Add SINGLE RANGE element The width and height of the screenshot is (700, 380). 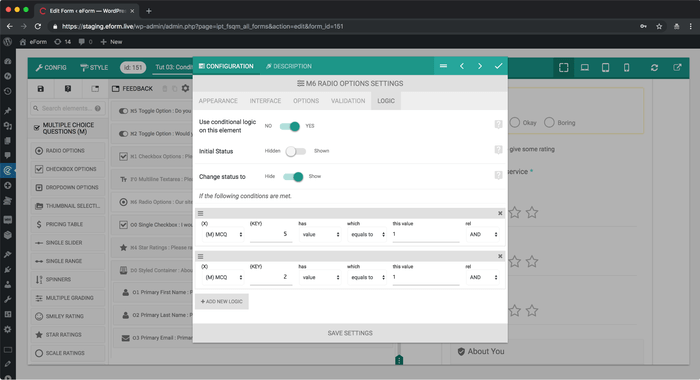point(68,261)
